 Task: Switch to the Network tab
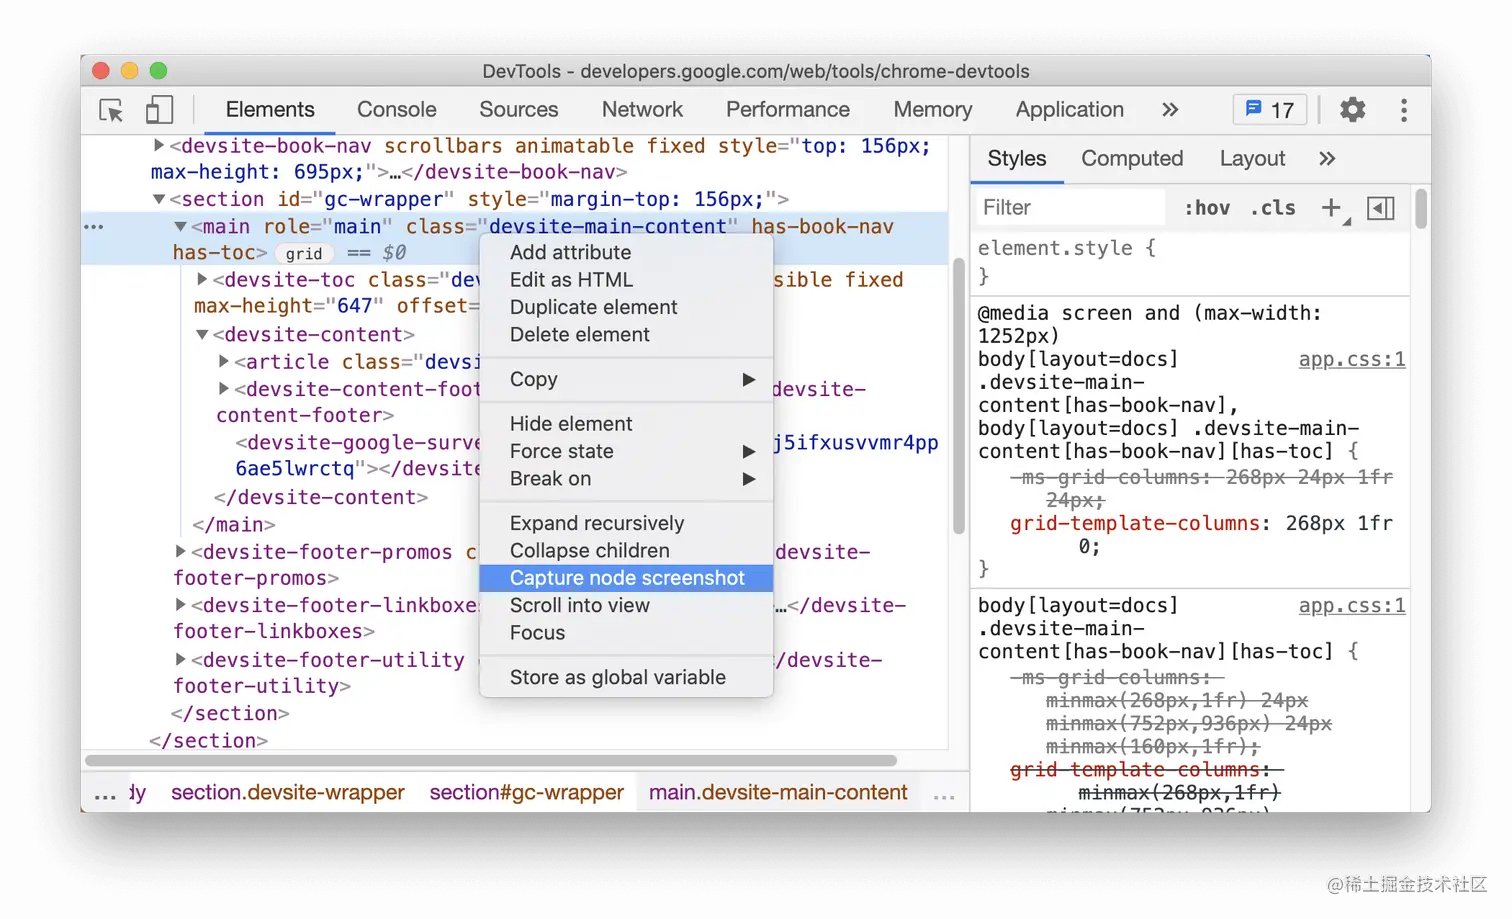tap(642, 110)
